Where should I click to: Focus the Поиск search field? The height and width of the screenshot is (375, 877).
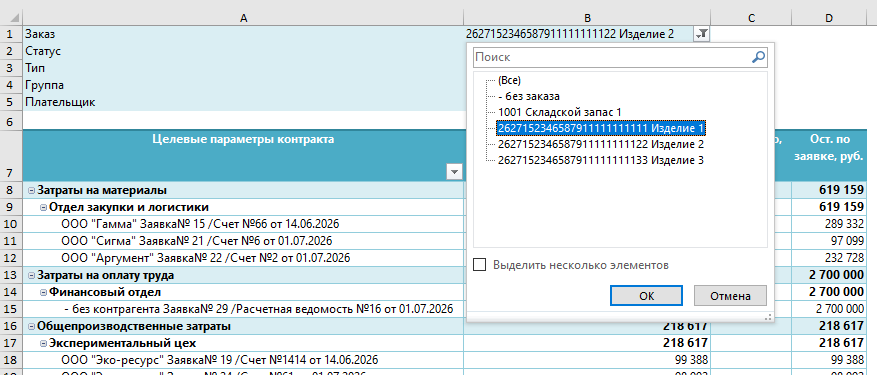pos(620,57)
